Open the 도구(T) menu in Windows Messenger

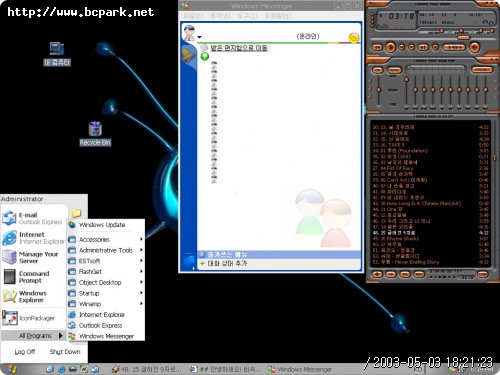click(248, 16)
